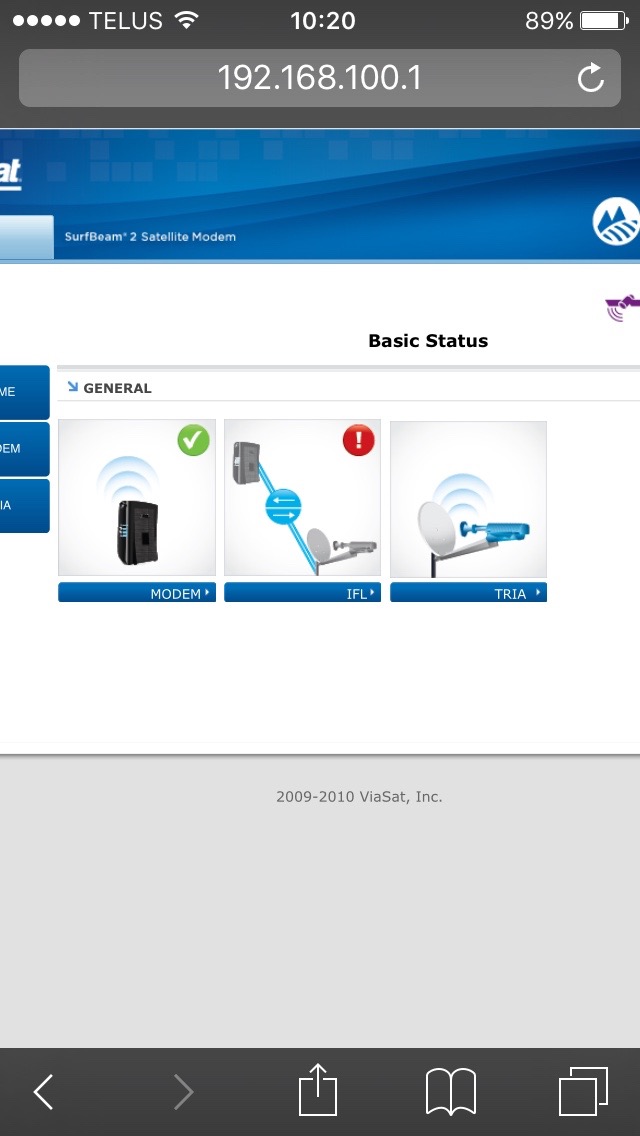Click the red IFL alert icon
The width and height of the screenshot is (640, 1136).
(359, 440)
